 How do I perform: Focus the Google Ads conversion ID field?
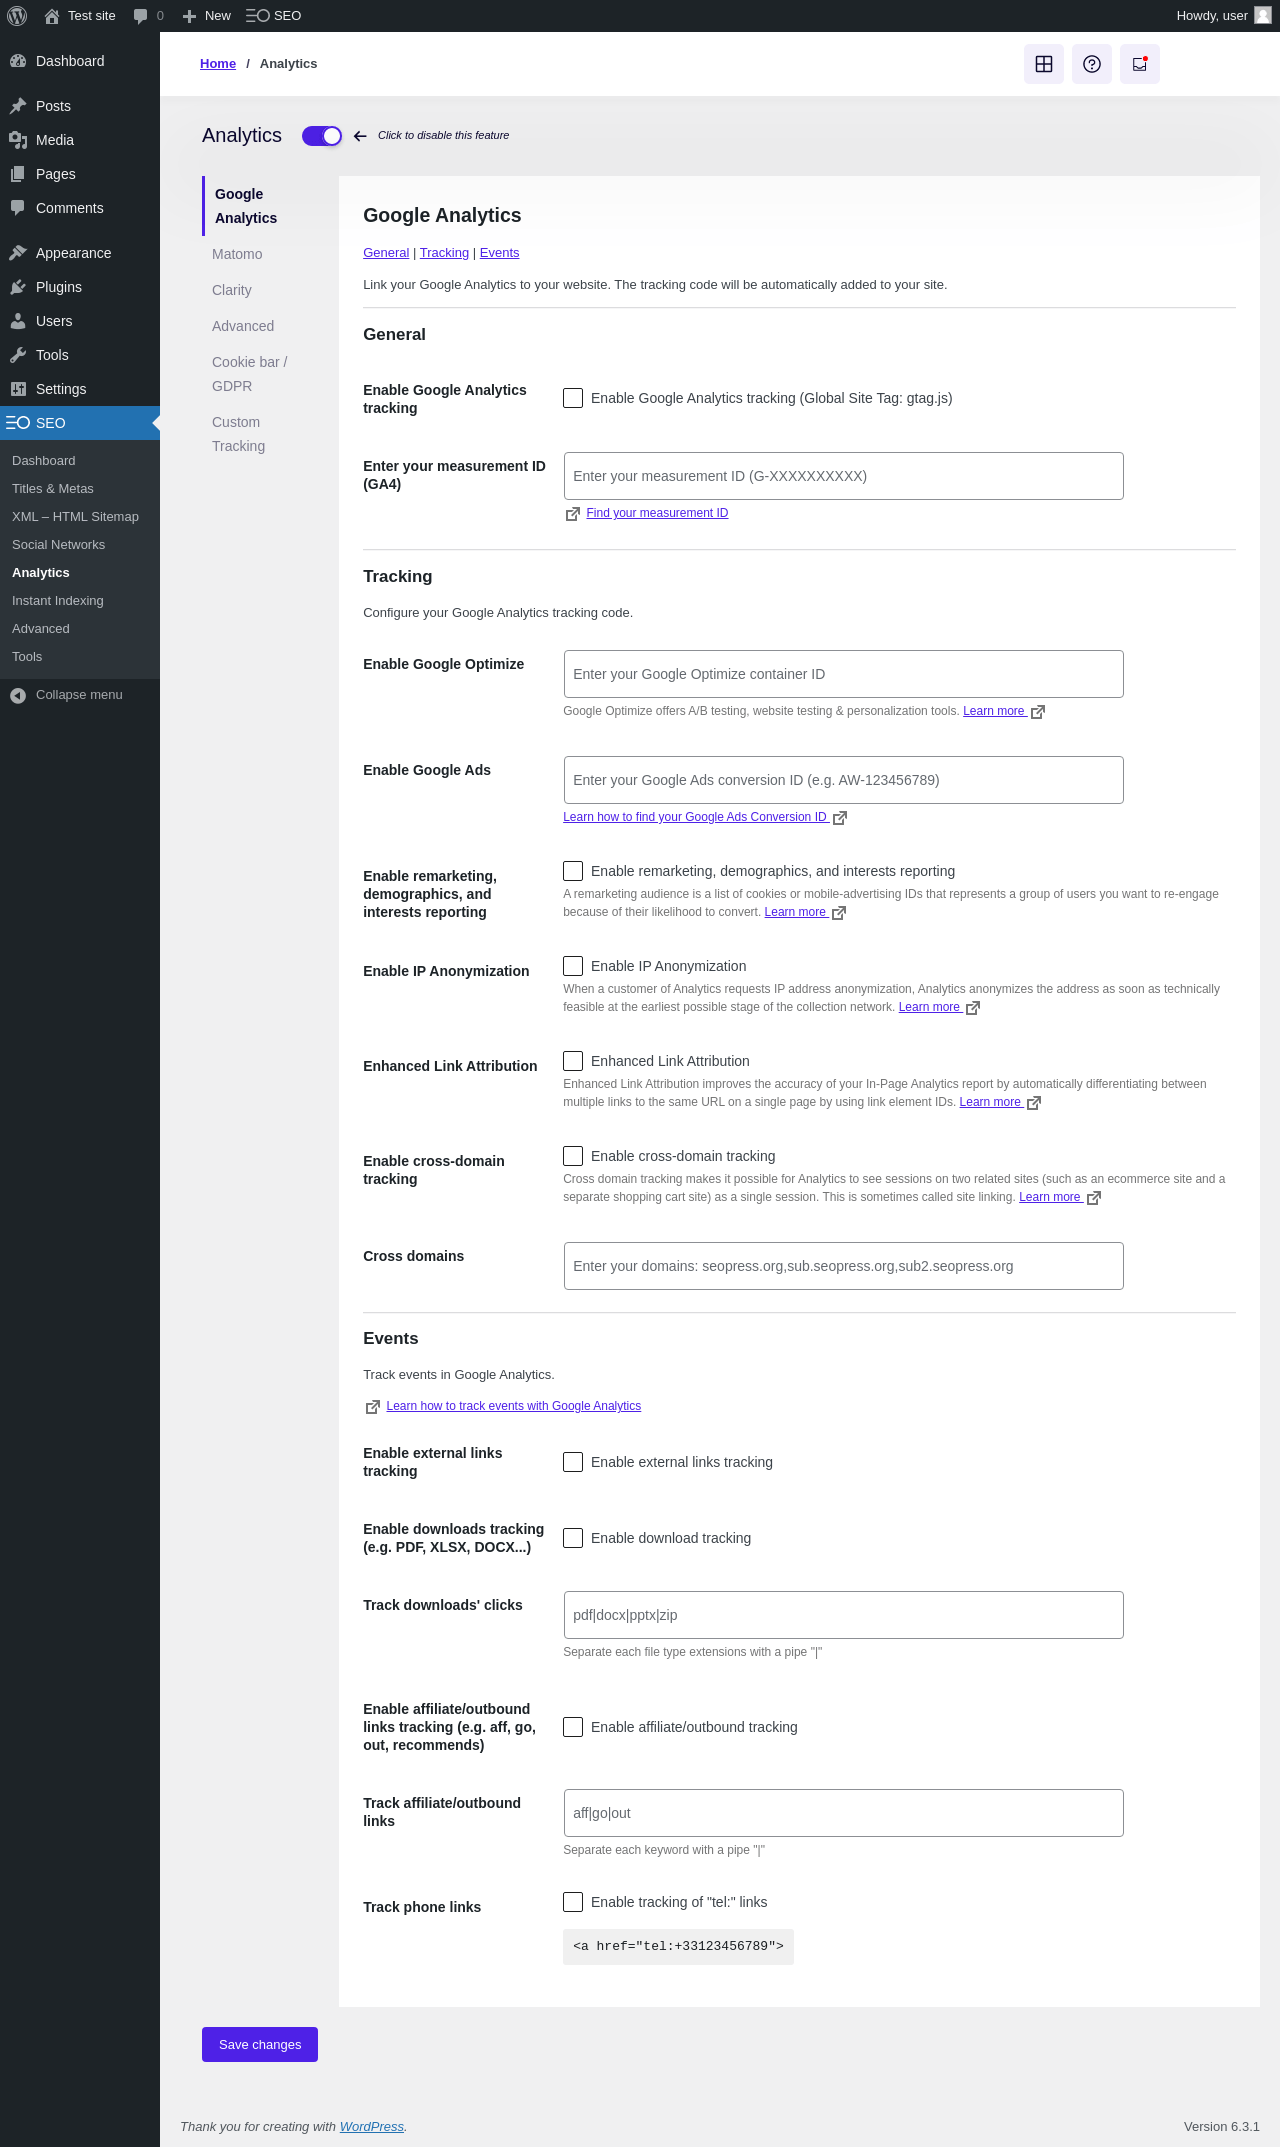[x=844, y=780]
